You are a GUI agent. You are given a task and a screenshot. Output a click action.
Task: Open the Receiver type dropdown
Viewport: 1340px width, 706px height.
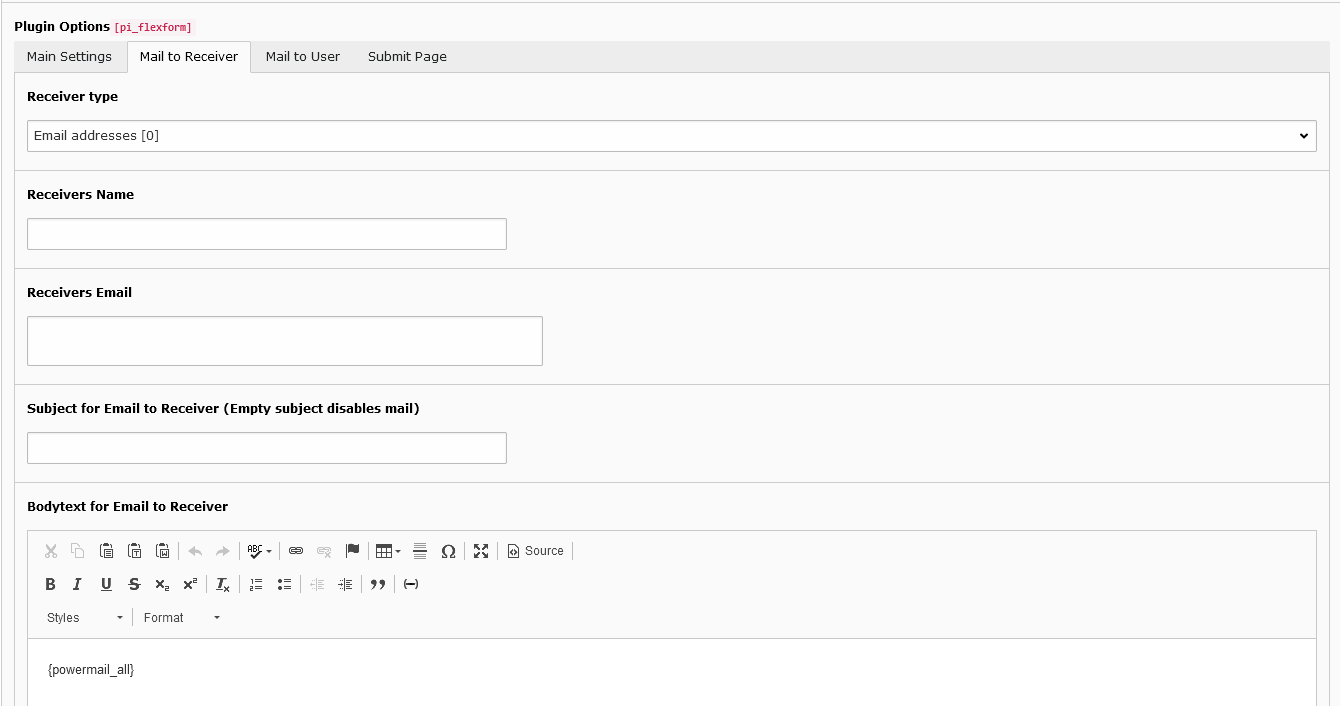coord(671,135)
